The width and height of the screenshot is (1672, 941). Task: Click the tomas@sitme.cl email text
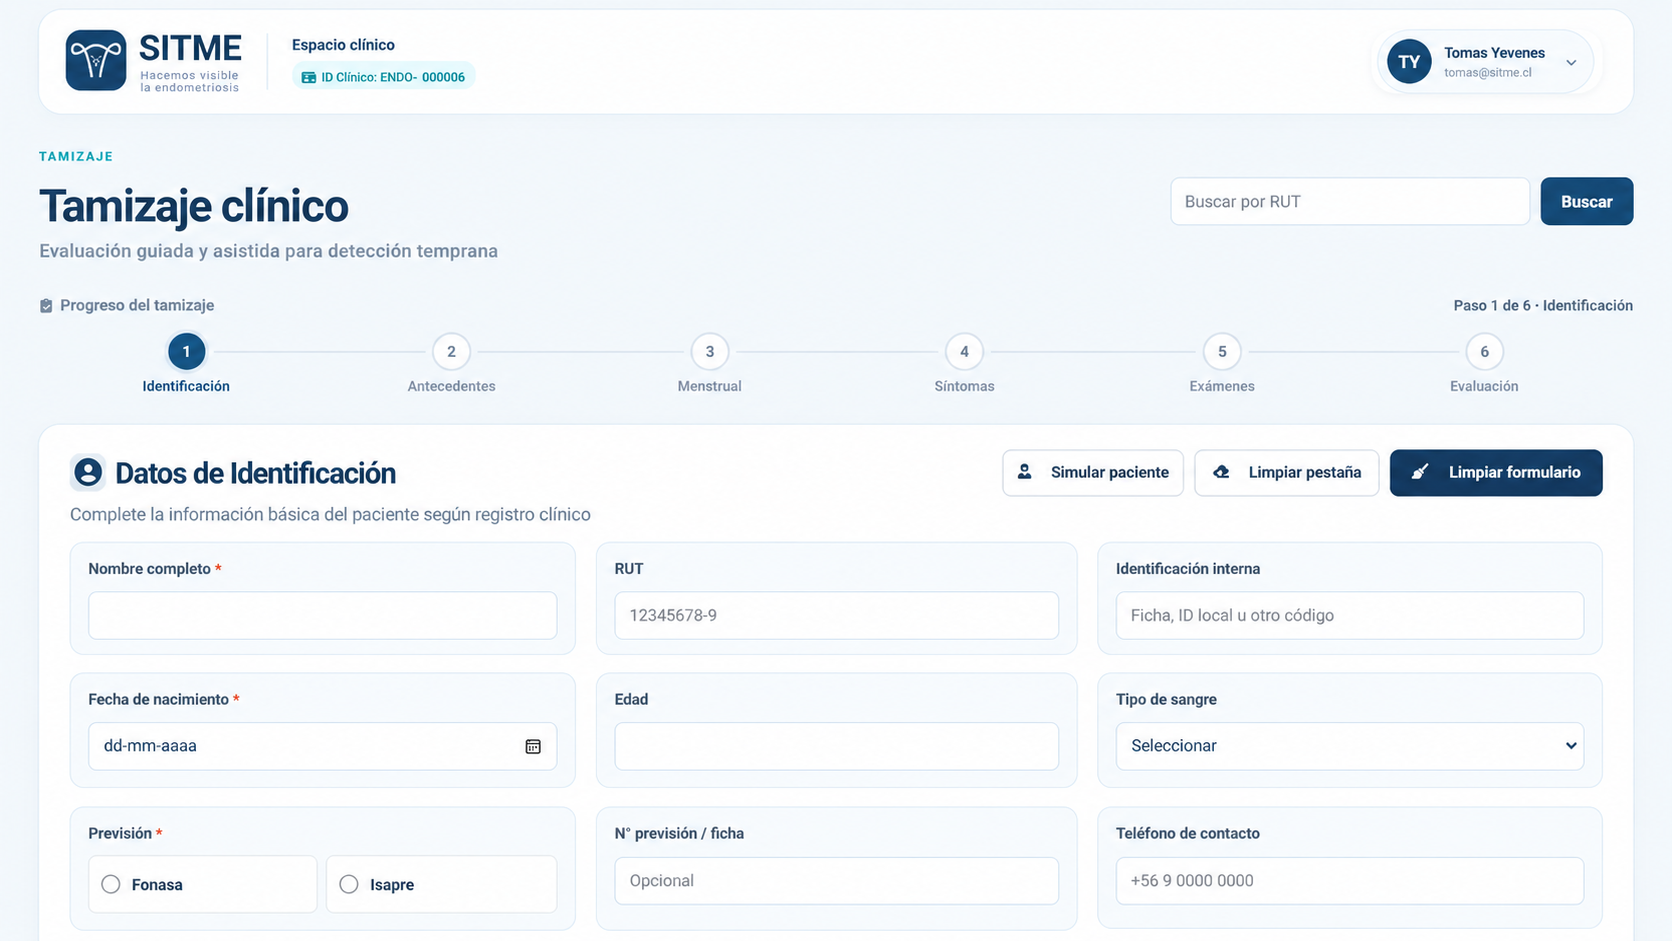pyautogui.click(x=1487, y=73)
